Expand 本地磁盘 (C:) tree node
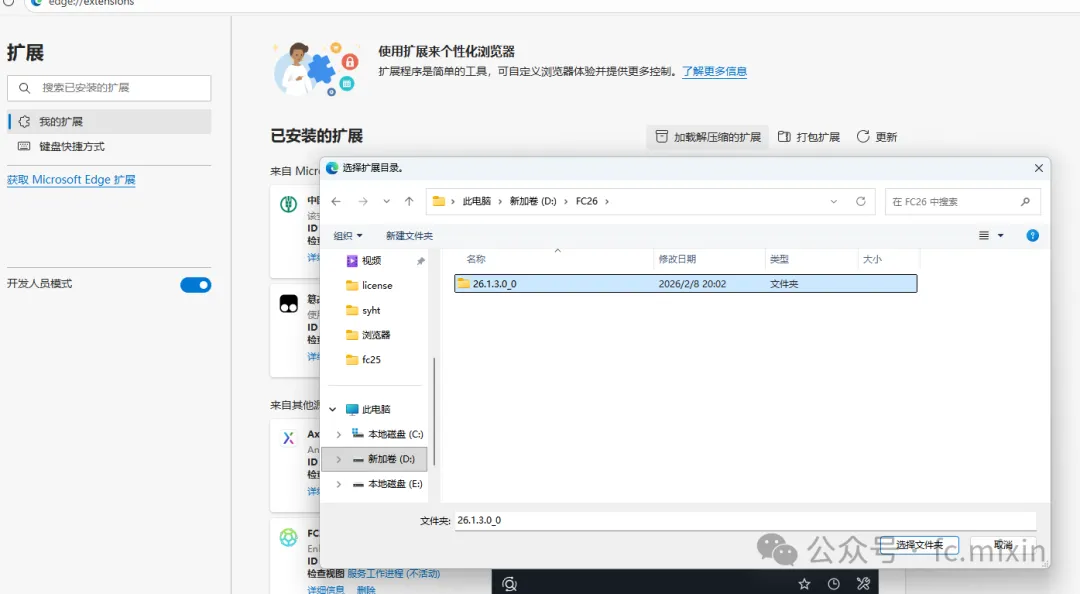Viewport: 1080px width, 594px height. [x=338, y=434]
